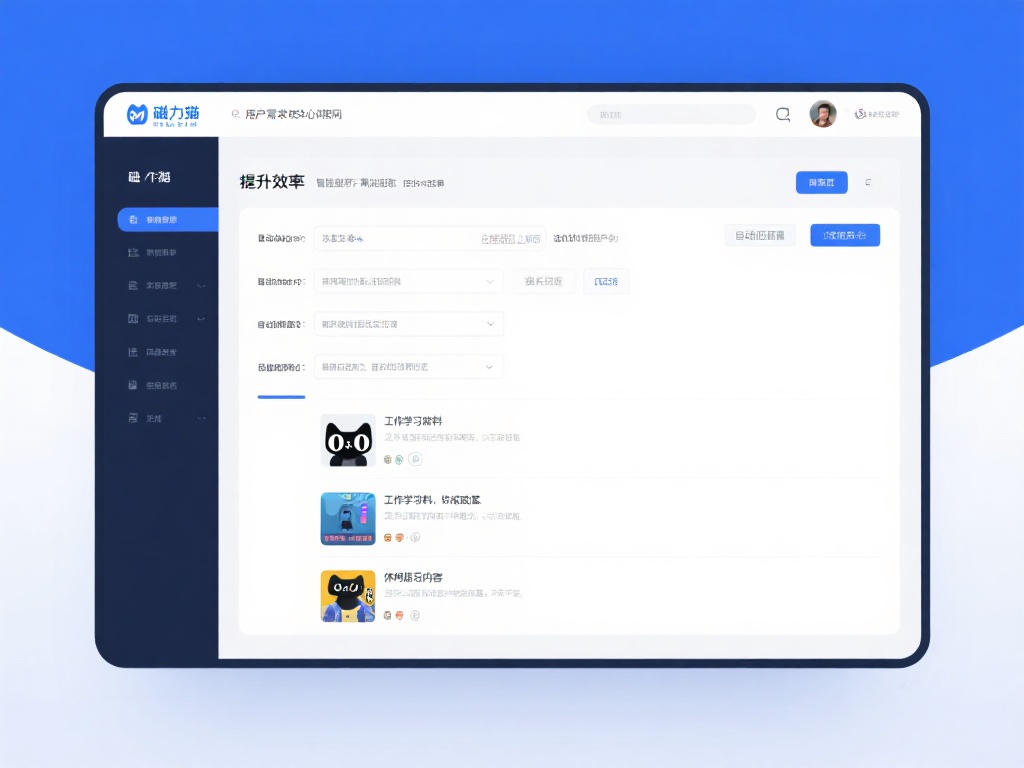Open the black cat thumbnail on gray background
This screenshot has height=768, width=1024.
point(348,441)
